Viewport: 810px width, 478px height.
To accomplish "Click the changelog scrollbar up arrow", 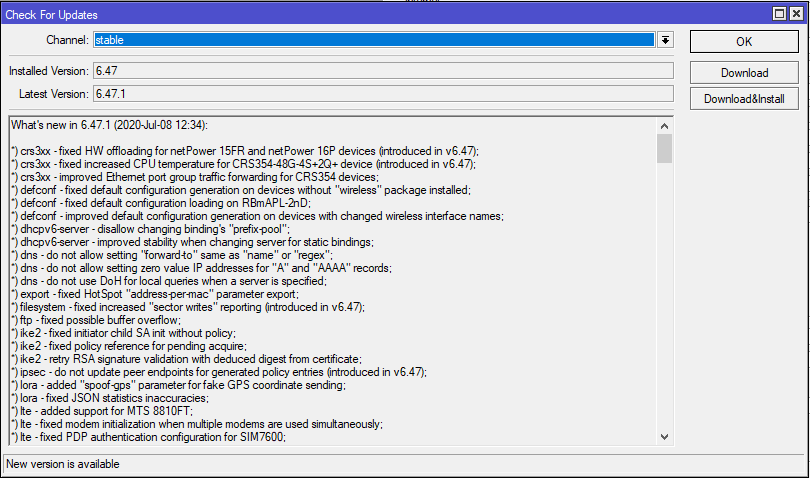I will pyautogui.click(x=664, y=125).
